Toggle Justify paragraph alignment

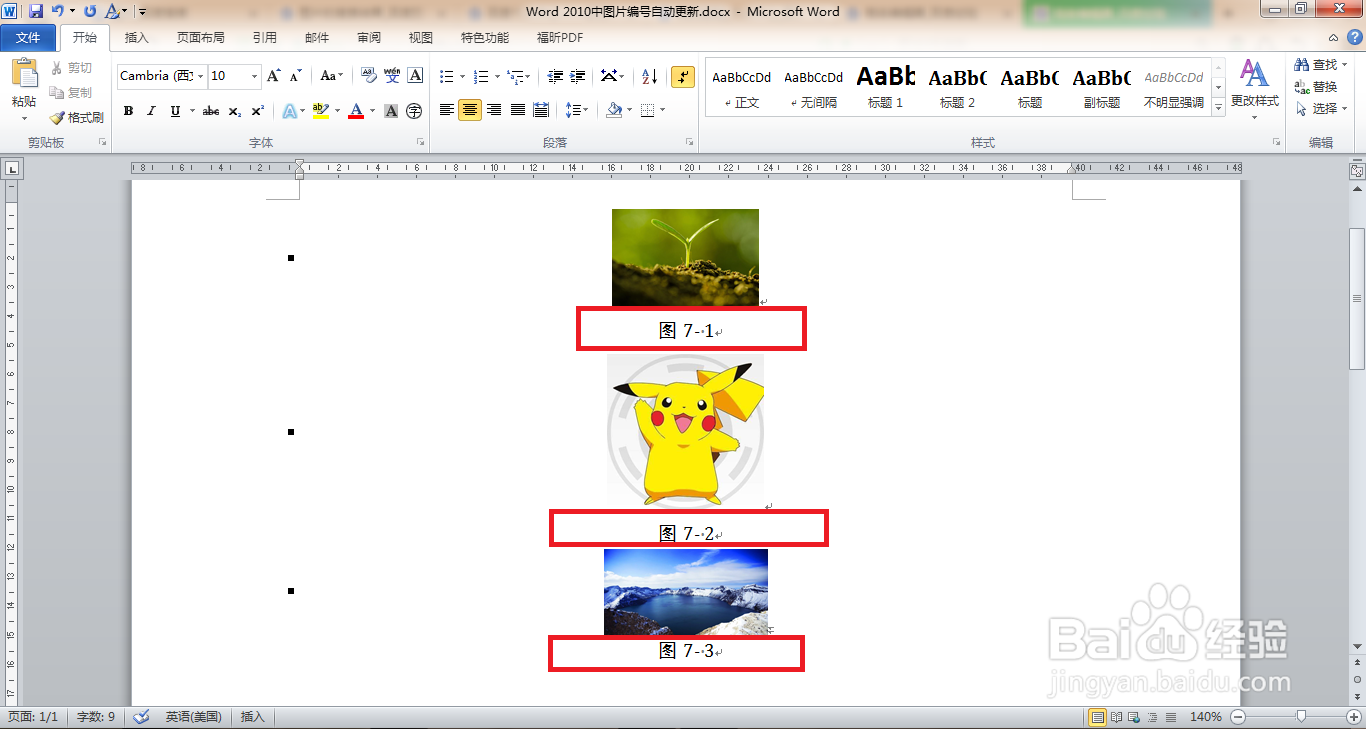click(517, 110)
